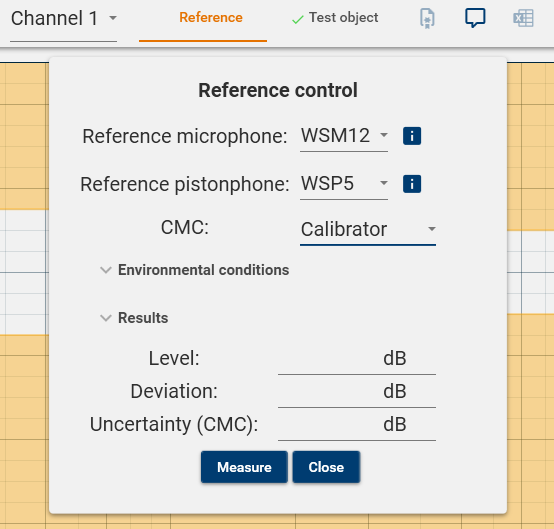Click the CMC: label
Screen dimensions: 554x529
[185, 227]
